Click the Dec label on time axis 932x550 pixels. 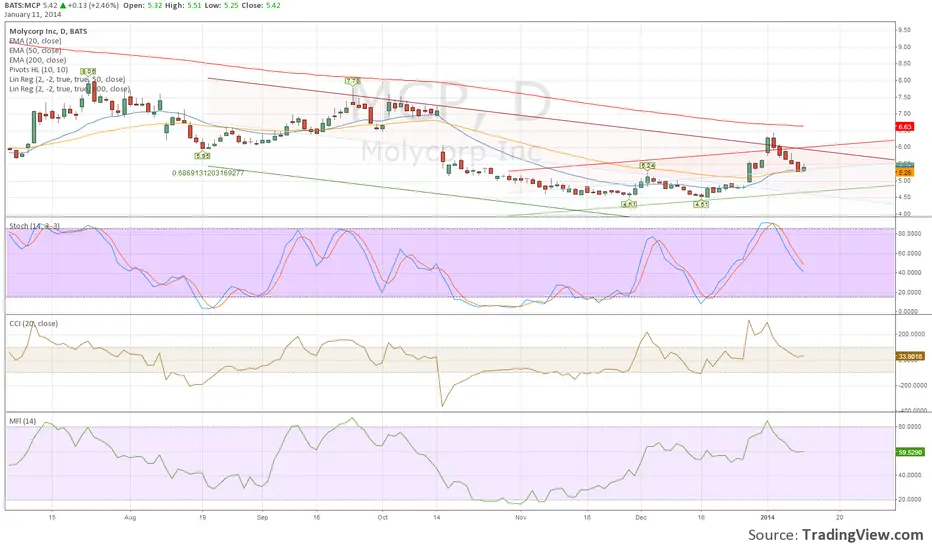pyautogui.click(x=641, y=518)
